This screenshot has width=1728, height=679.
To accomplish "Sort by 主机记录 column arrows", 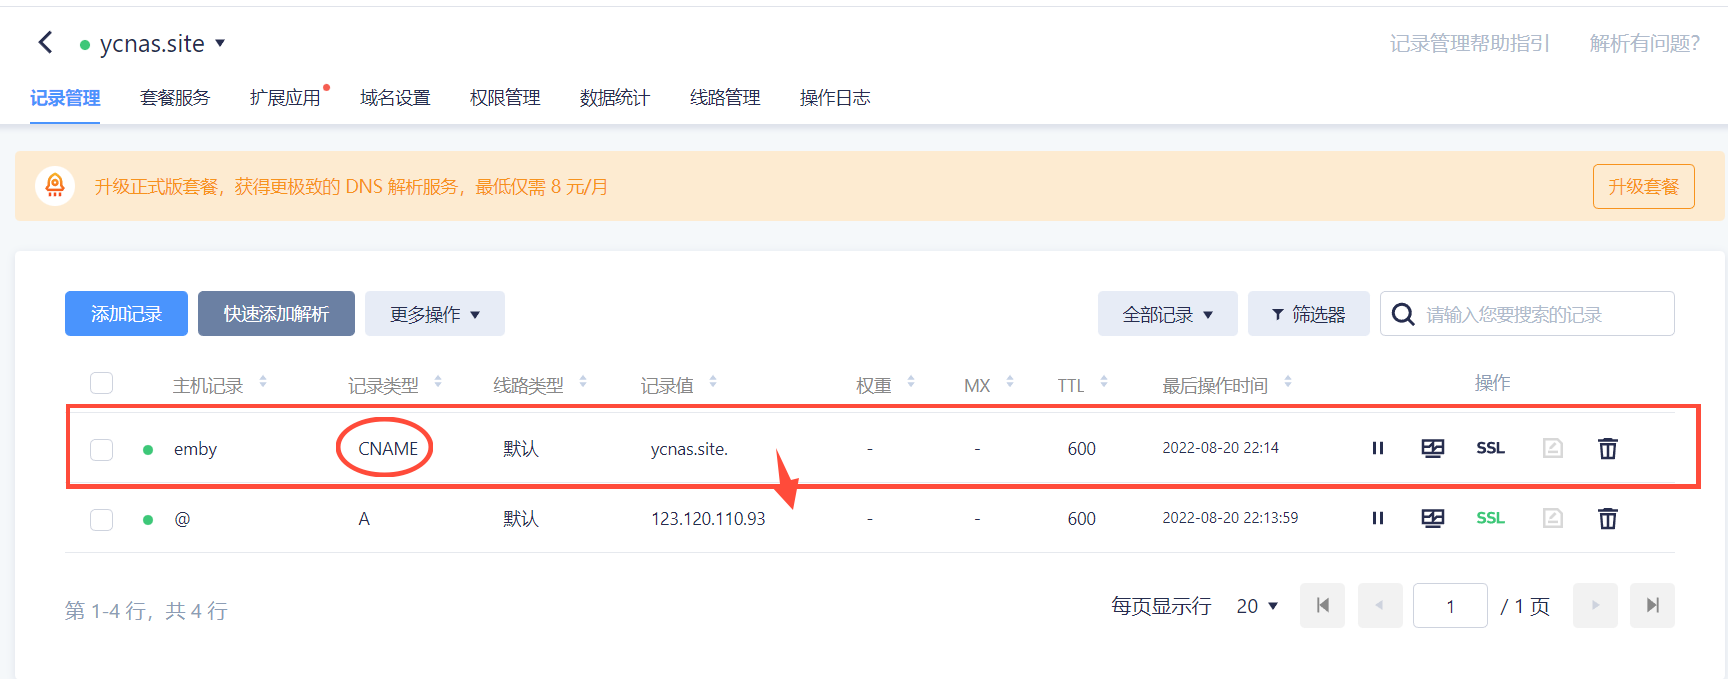I will [263, 382].
